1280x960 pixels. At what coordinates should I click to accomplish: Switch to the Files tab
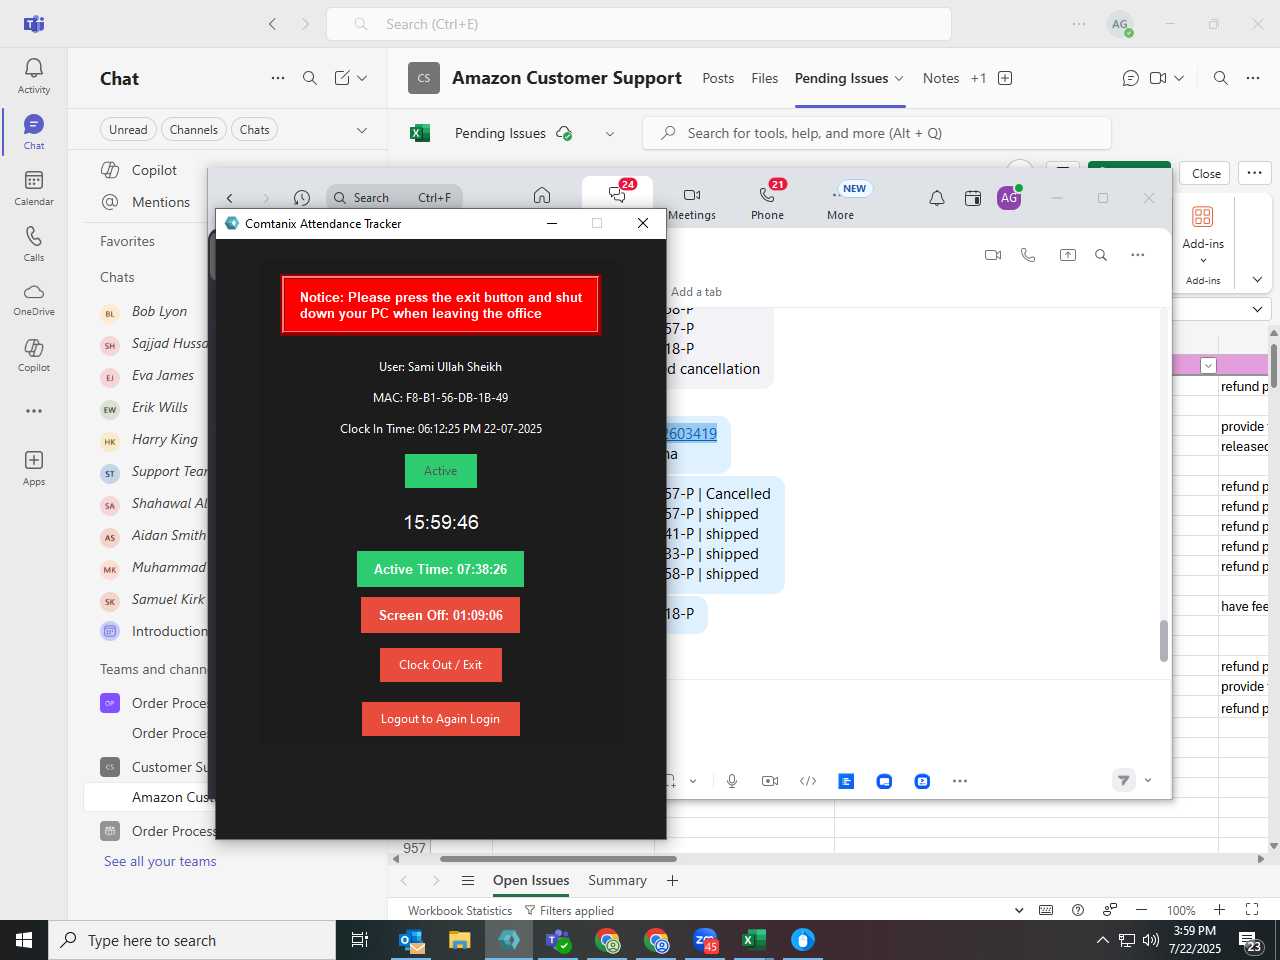tap(765, 78)
